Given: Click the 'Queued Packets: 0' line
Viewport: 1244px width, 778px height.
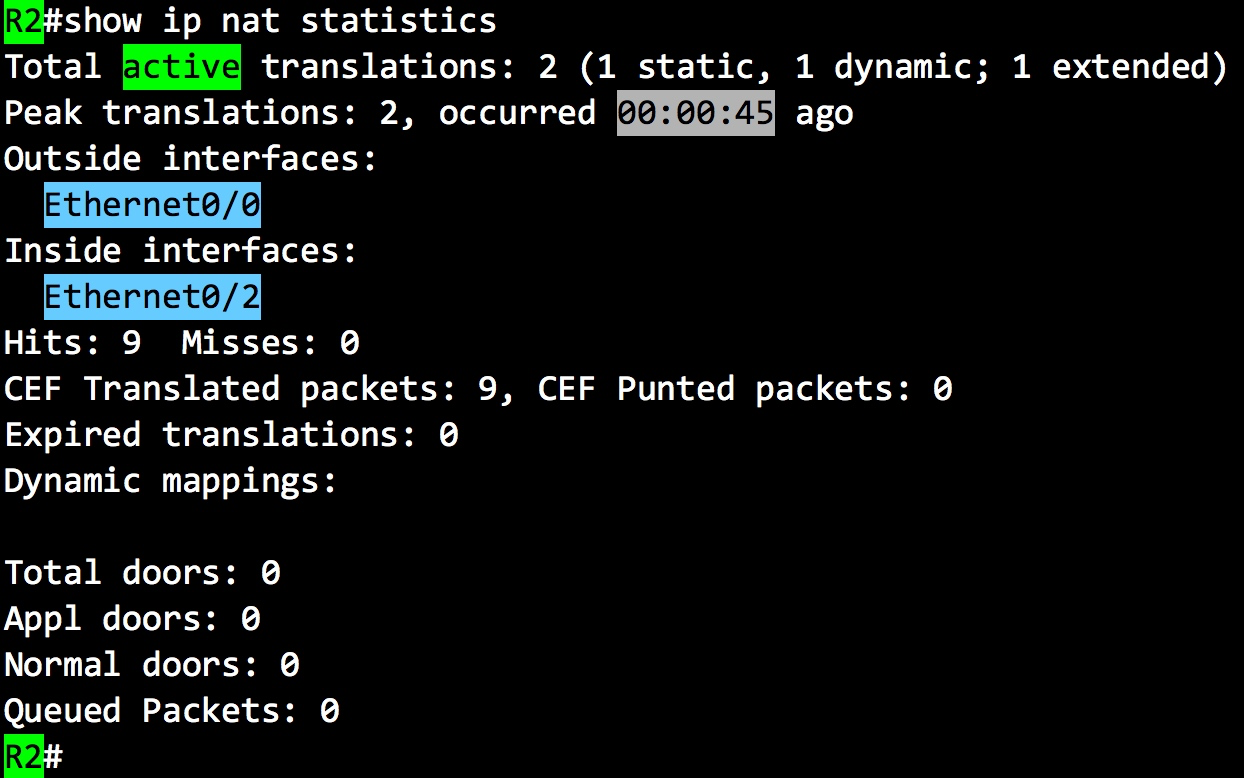Looking at the screenshot, I should pos(171,711).
